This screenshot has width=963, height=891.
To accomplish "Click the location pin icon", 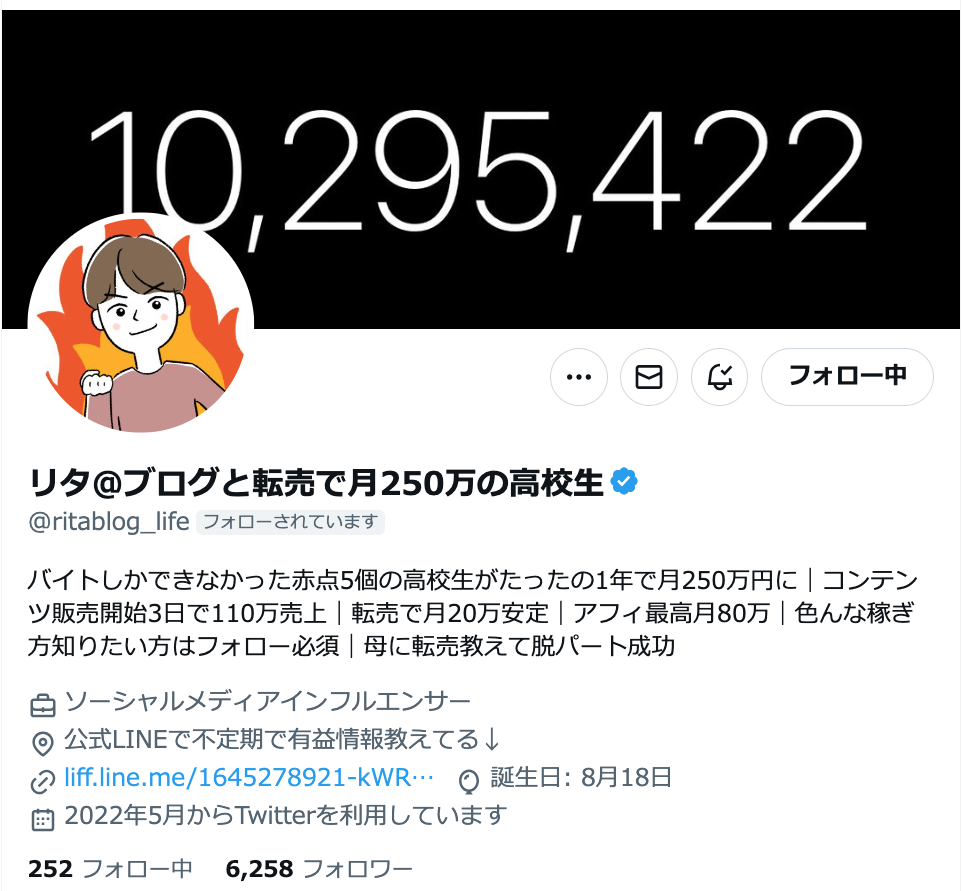I will 43,743.
